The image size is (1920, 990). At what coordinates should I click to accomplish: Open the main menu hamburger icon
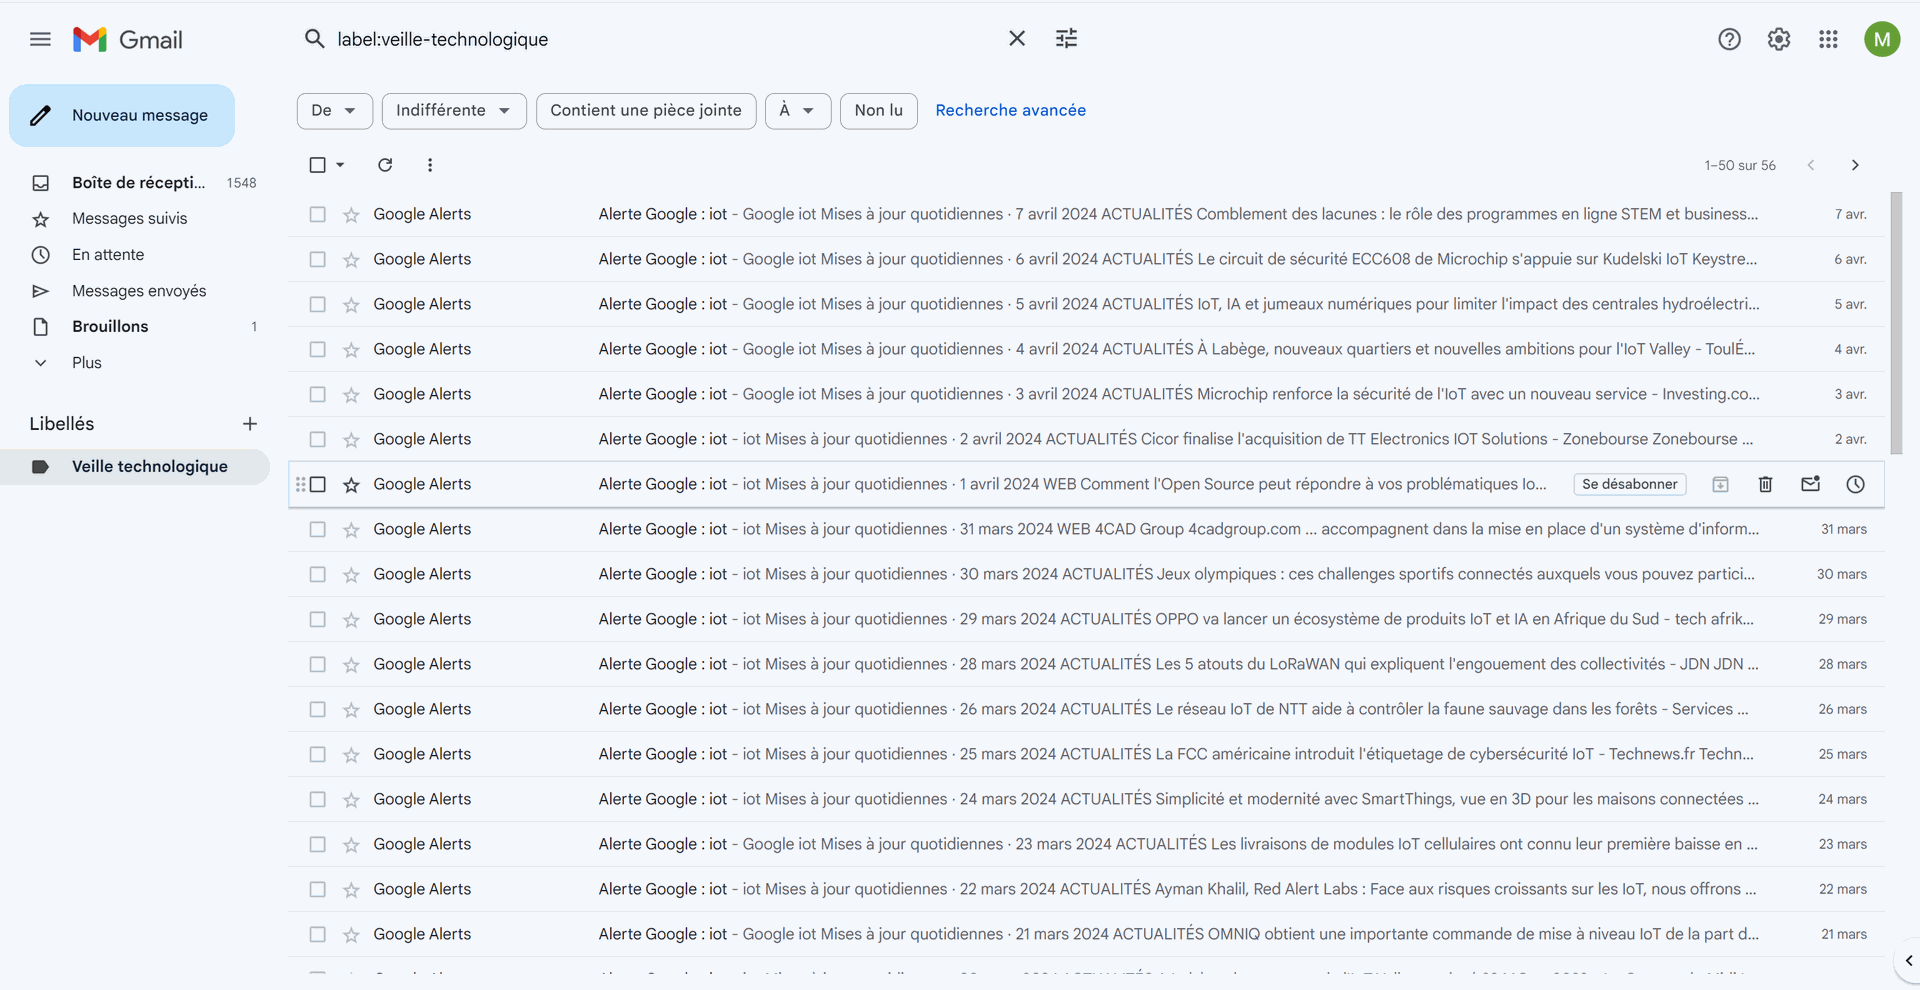click(x=40, y=39)
